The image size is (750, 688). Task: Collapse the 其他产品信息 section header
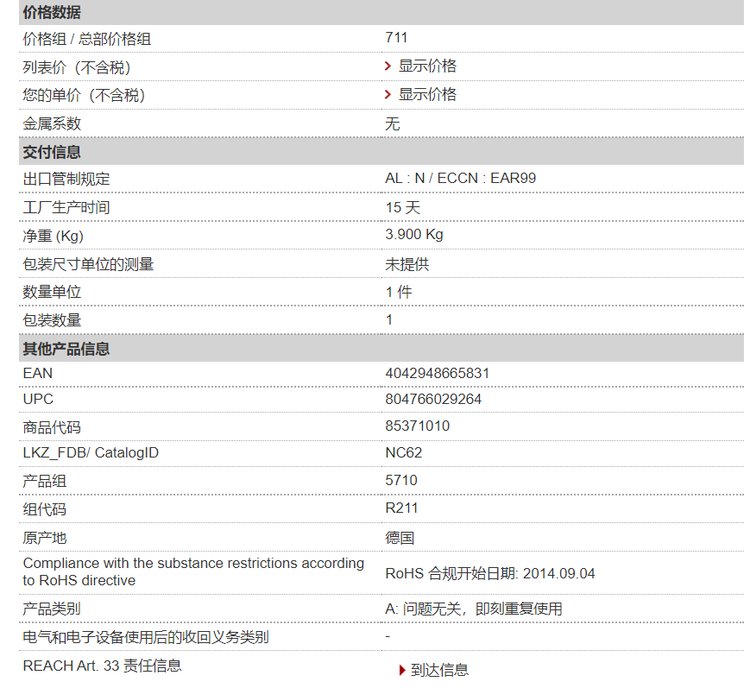(x=66, y=349)
